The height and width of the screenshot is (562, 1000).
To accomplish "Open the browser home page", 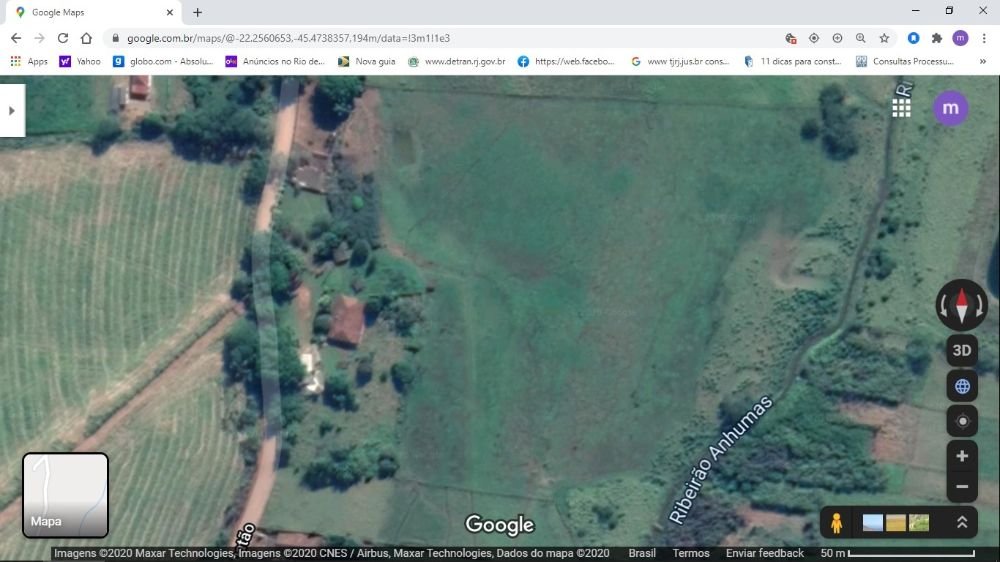I will click(86, 38).
